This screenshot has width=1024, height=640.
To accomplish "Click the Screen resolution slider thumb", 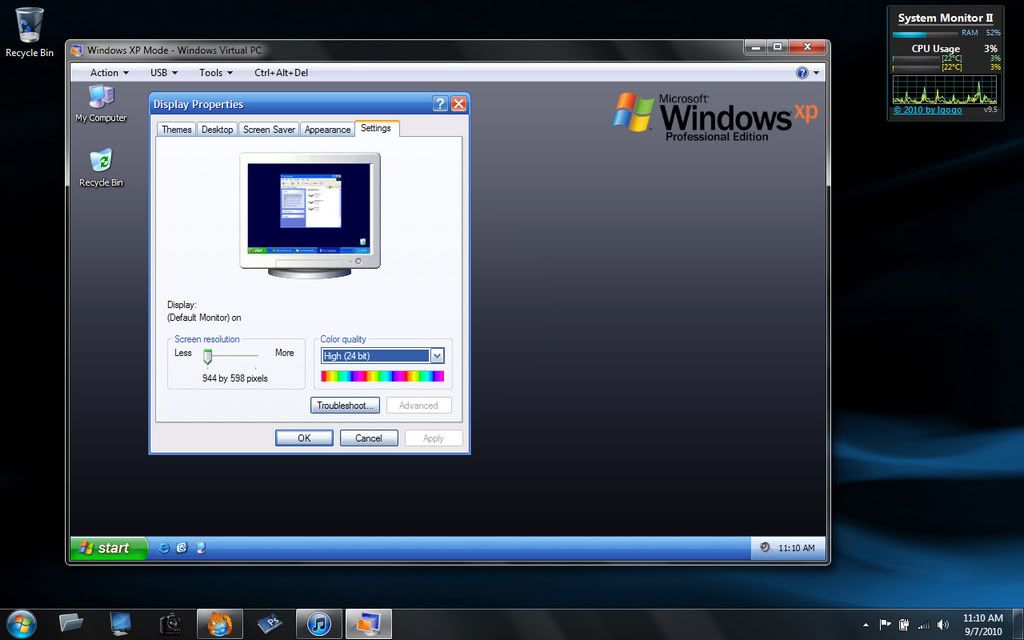I will (208, 356).
